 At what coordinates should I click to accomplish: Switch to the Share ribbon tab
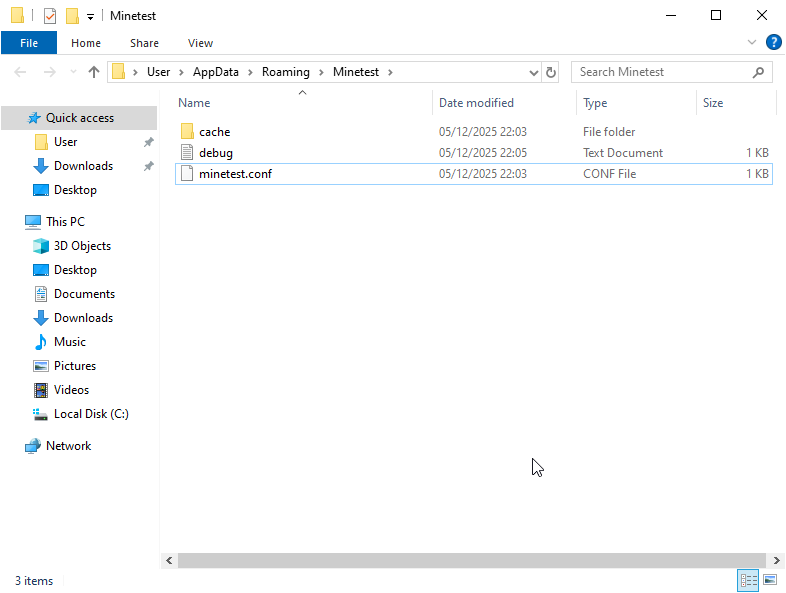pyautogui.click(x=144, y=43)
